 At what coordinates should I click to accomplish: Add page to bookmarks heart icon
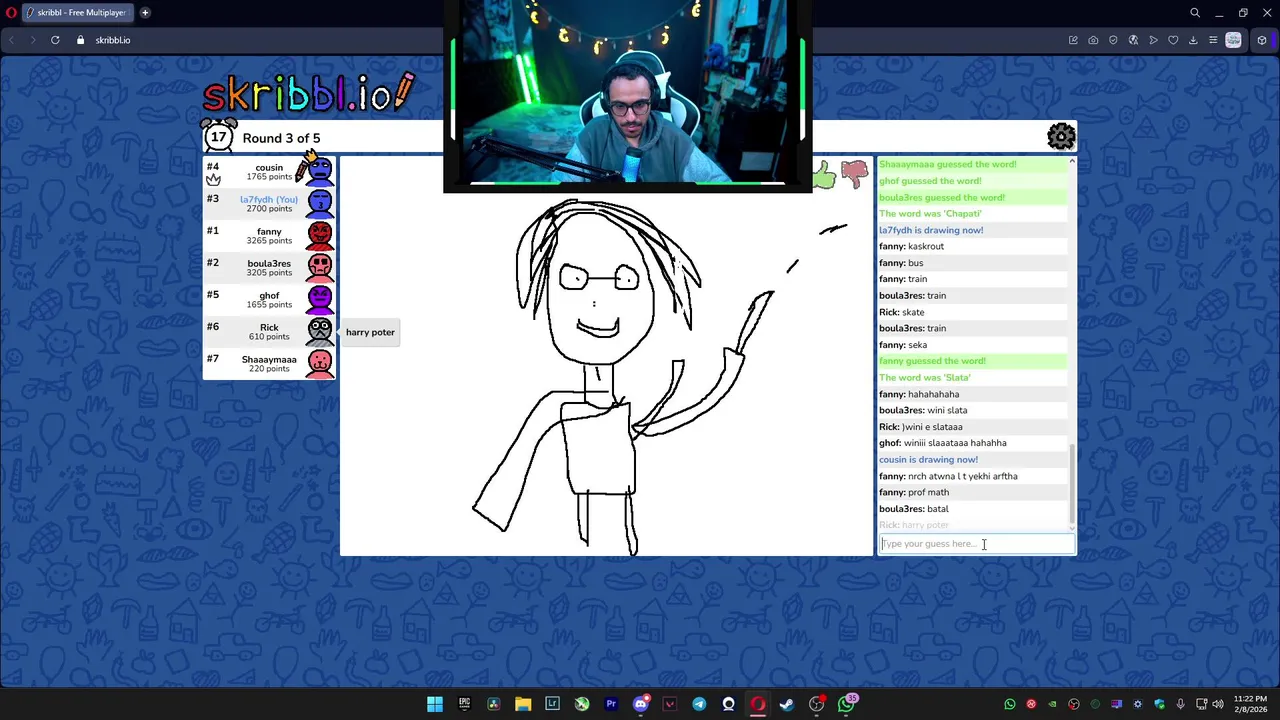click(1173, 40)
